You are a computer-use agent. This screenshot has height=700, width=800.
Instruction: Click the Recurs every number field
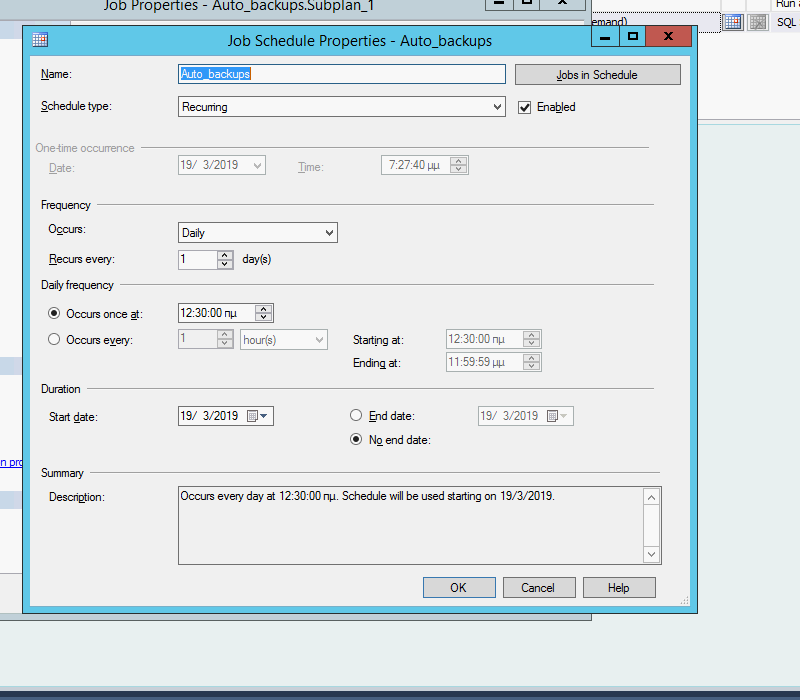coord(198,259)
